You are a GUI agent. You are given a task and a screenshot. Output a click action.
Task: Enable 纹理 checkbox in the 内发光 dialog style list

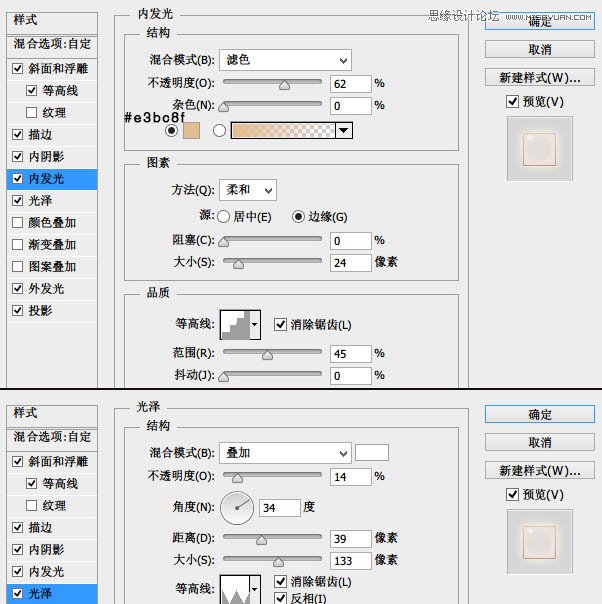[31, 112]
